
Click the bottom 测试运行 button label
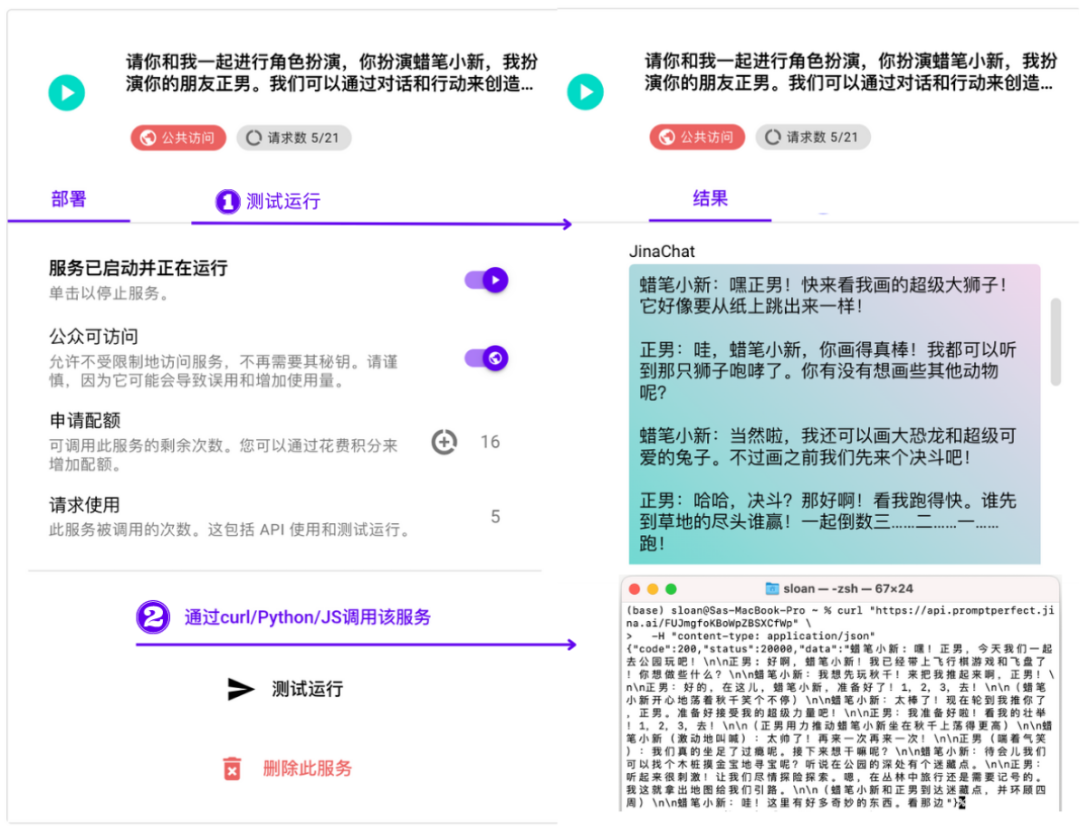(x=307, y=689)
